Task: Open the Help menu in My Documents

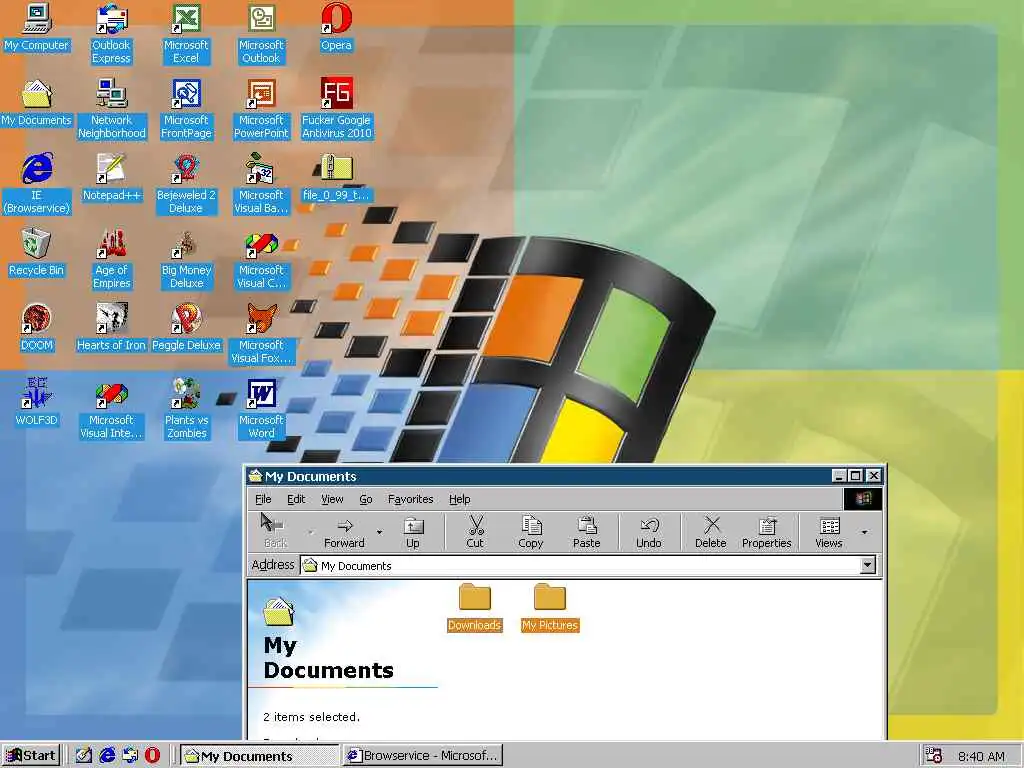Action: point(459,499)
